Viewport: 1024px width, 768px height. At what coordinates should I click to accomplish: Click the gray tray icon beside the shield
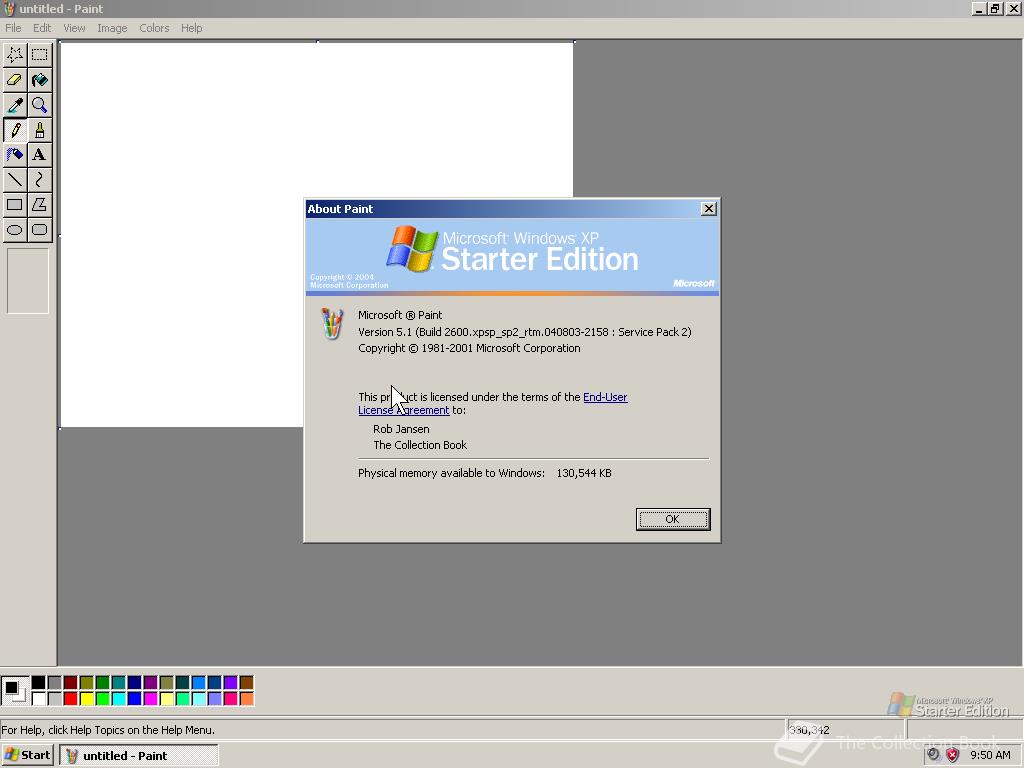pos(934,755)
